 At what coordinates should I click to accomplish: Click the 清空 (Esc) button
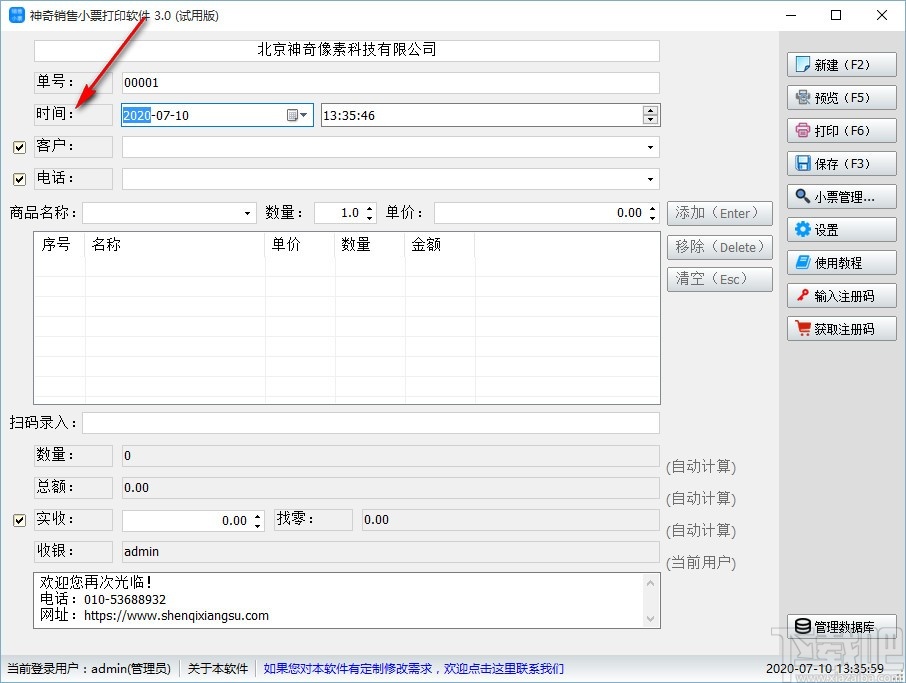point(719,279)
